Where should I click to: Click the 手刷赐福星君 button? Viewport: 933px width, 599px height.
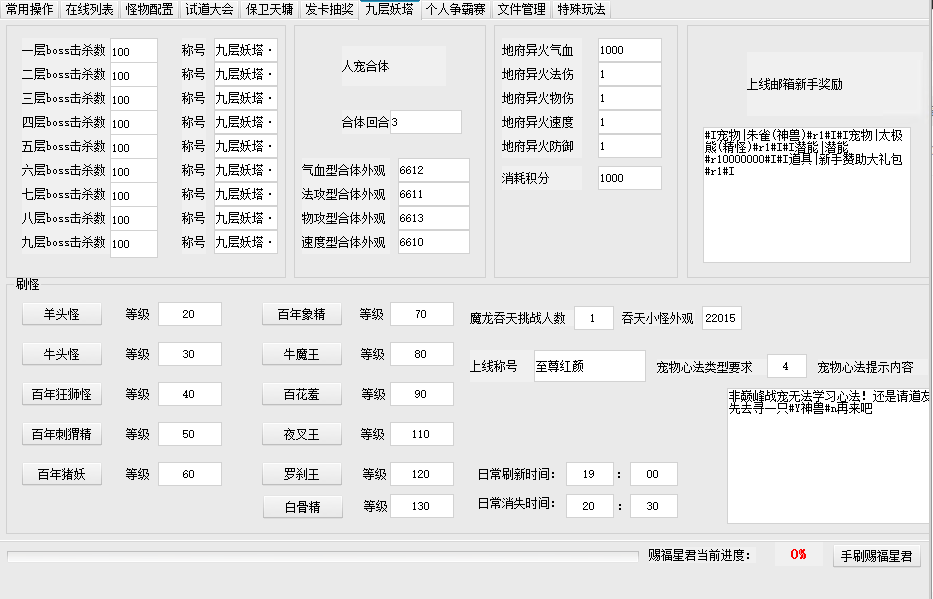[876, 556]
